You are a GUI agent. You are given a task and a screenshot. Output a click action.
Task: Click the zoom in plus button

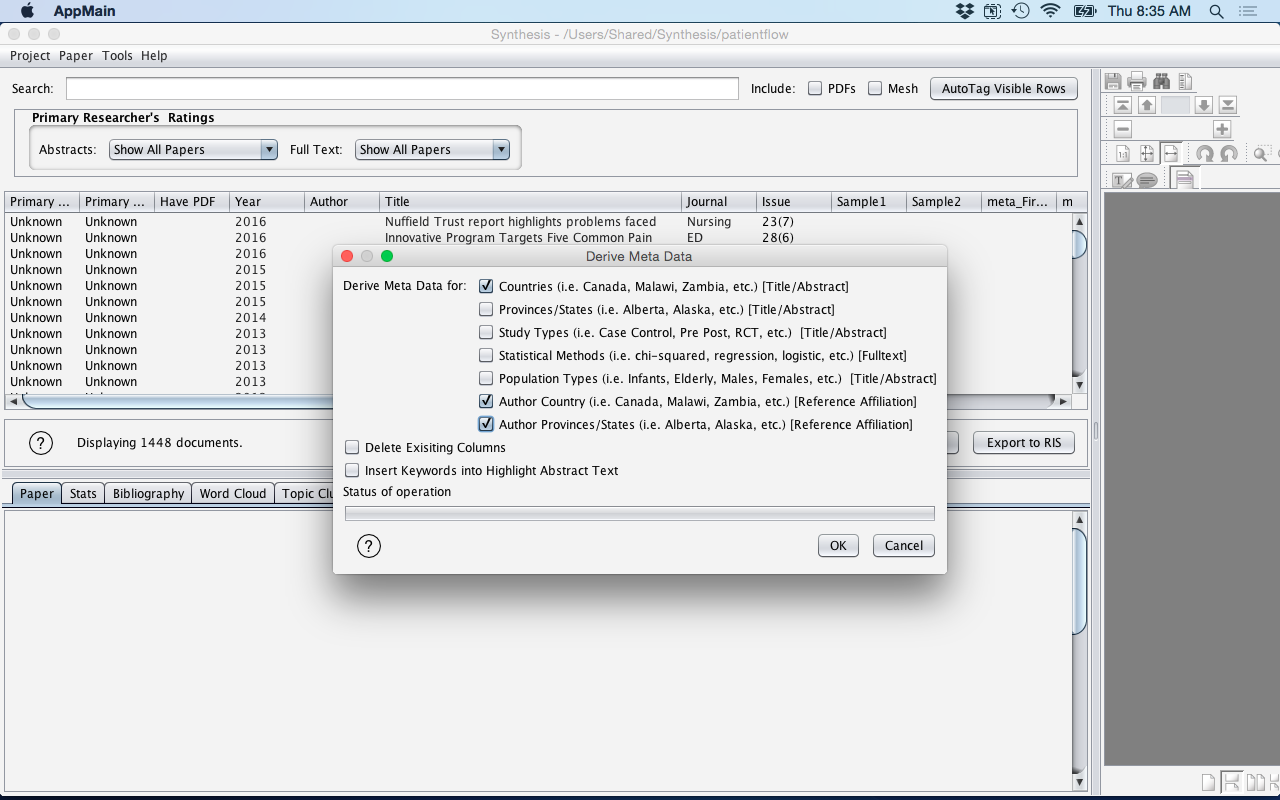1221,129
